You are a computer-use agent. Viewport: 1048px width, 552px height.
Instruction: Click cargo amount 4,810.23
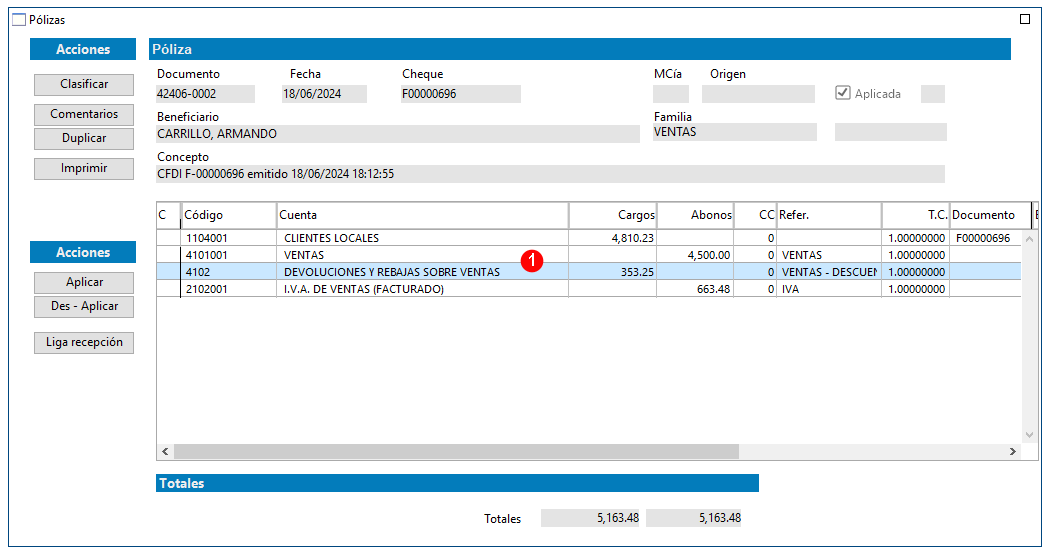point(613,238)
